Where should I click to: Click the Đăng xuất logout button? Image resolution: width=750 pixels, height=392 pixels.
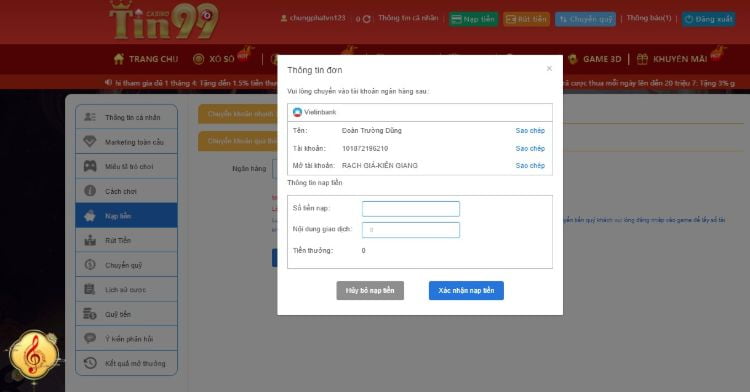[x=709, y=19]
